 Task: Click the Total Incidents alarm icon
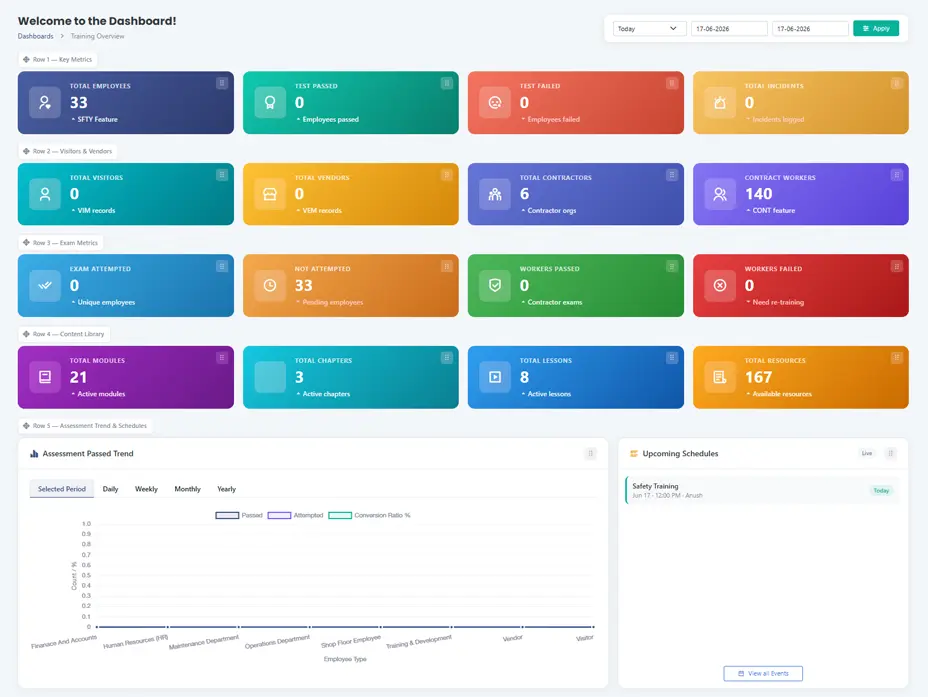(720, 102)
